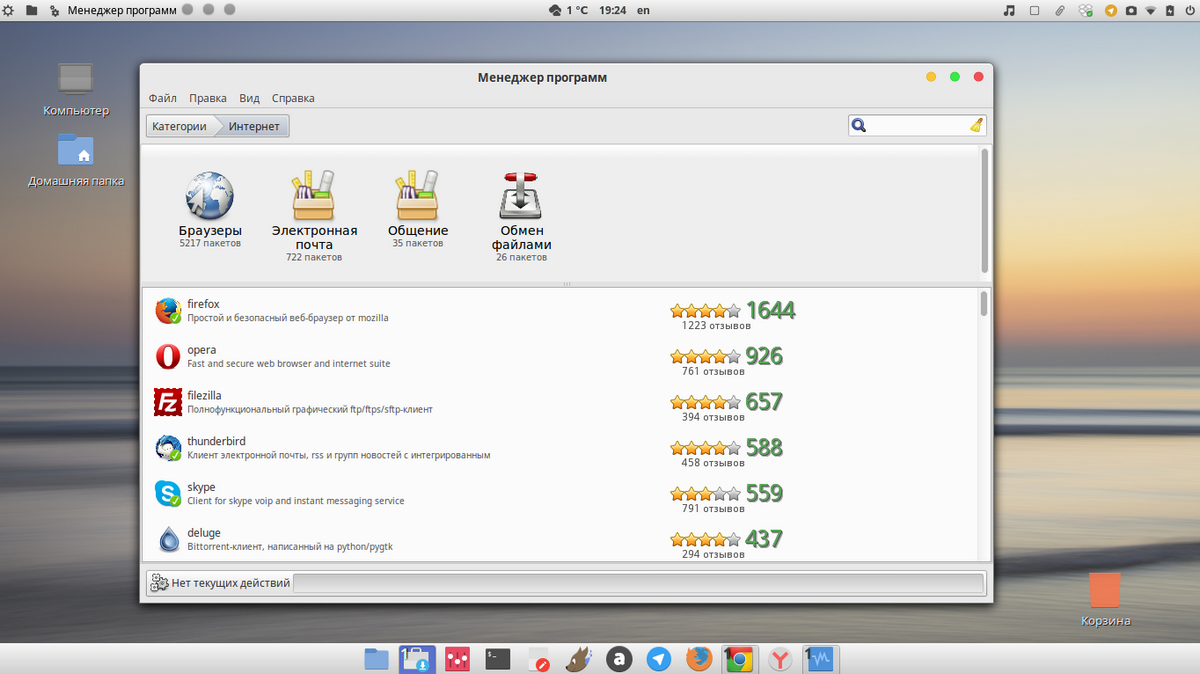
Task: Open the Справка menu
Action: (x=293, y=98)
